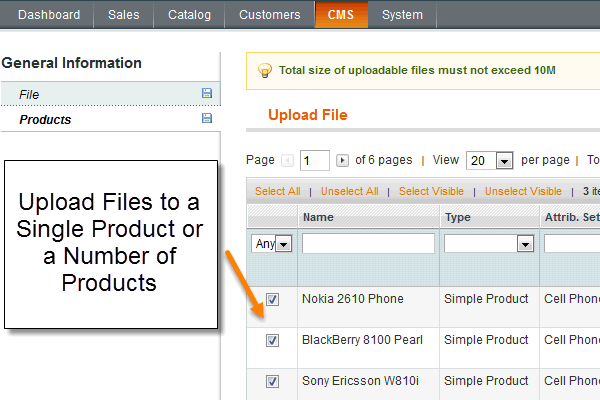
Task: Click the page number input field
Action: click(x=315, y=160)
